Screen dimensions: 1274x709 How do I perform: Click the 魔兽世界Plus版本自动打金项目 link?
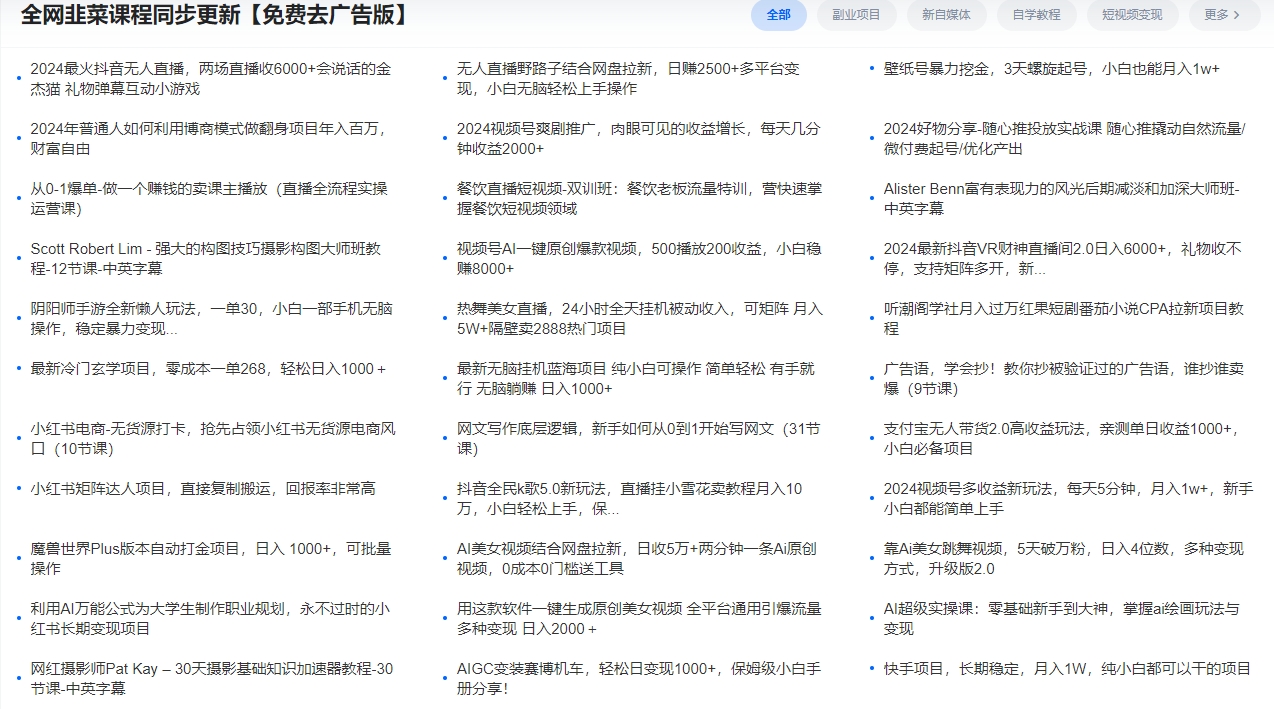[x=206, y=548]
